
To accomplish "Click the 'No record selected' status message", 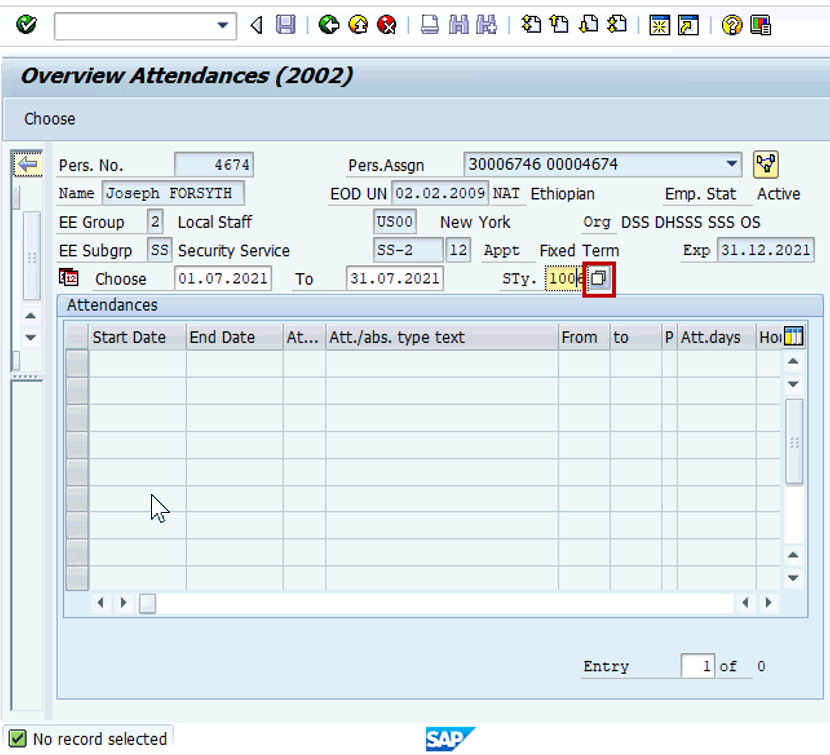I will tap(100, 739).
